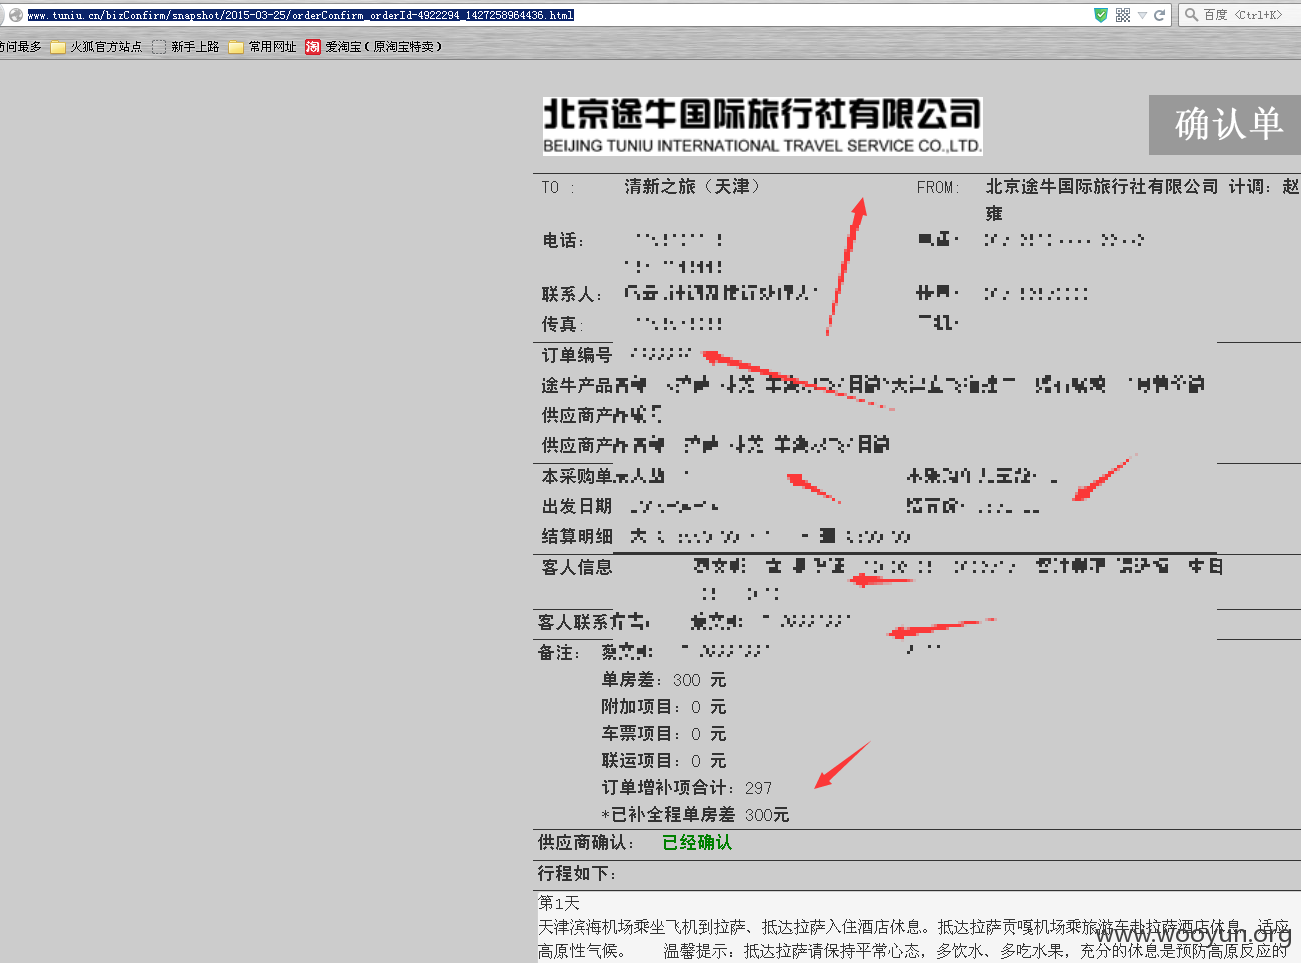Expand the address bar history dropdown arrow
Screen dimensions: 1301x963
point(1142,15)
